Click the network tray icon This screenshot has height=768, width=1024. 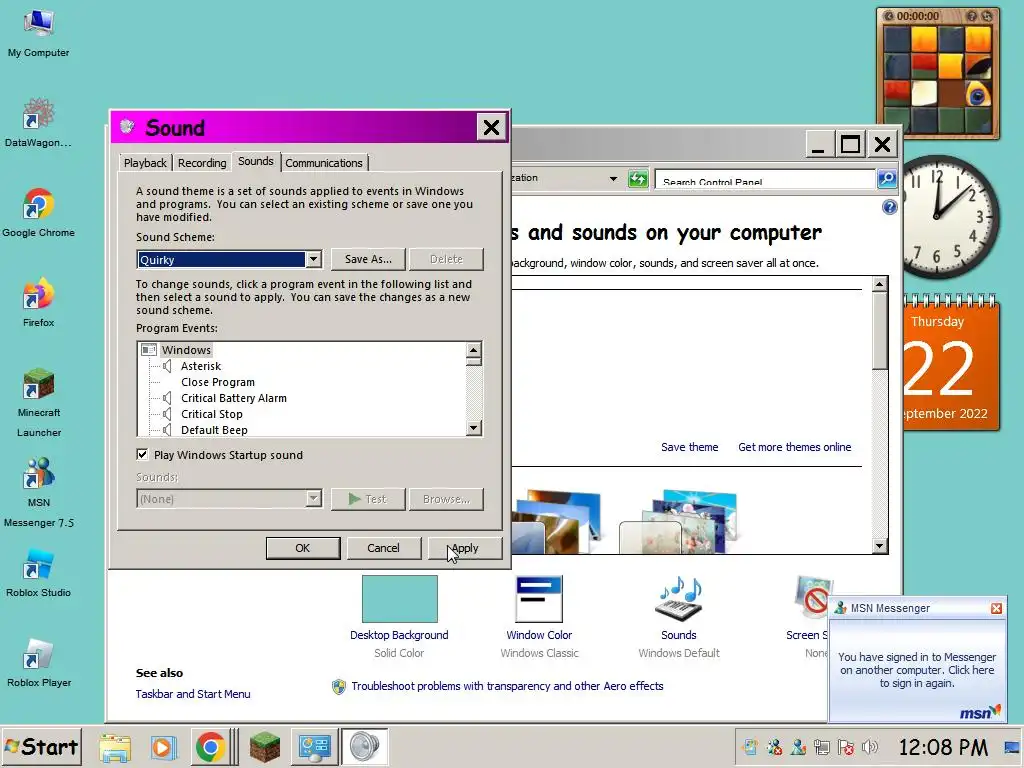point(822,747)
